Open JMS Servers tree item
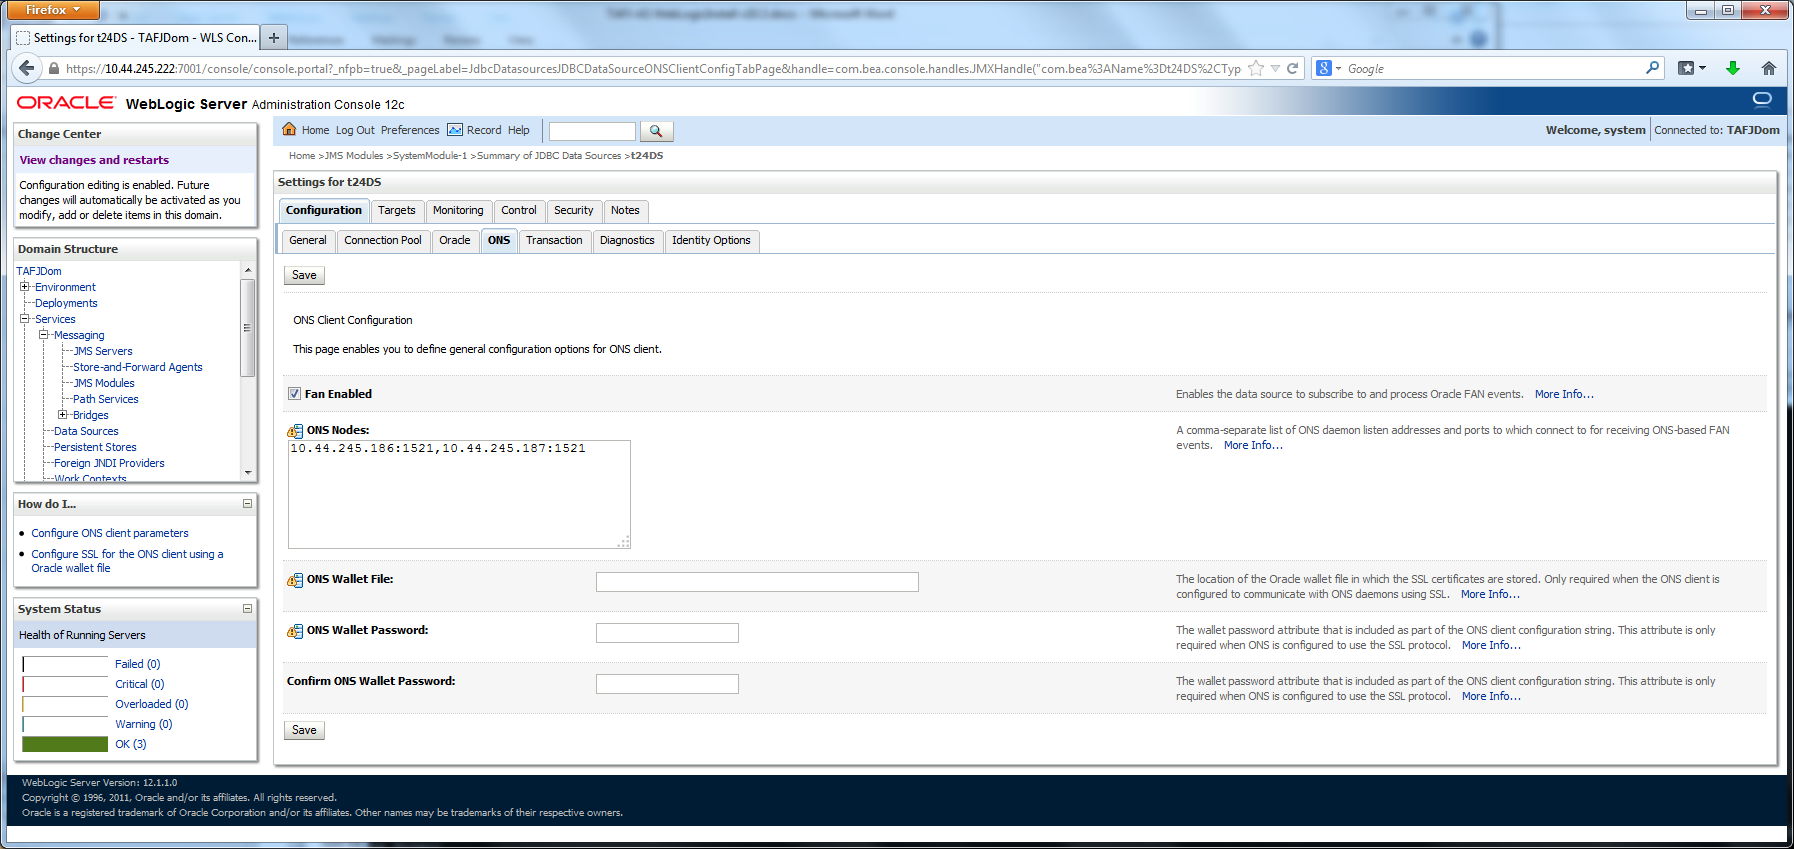The image size is (1794, 849). (x=103, y=351)
